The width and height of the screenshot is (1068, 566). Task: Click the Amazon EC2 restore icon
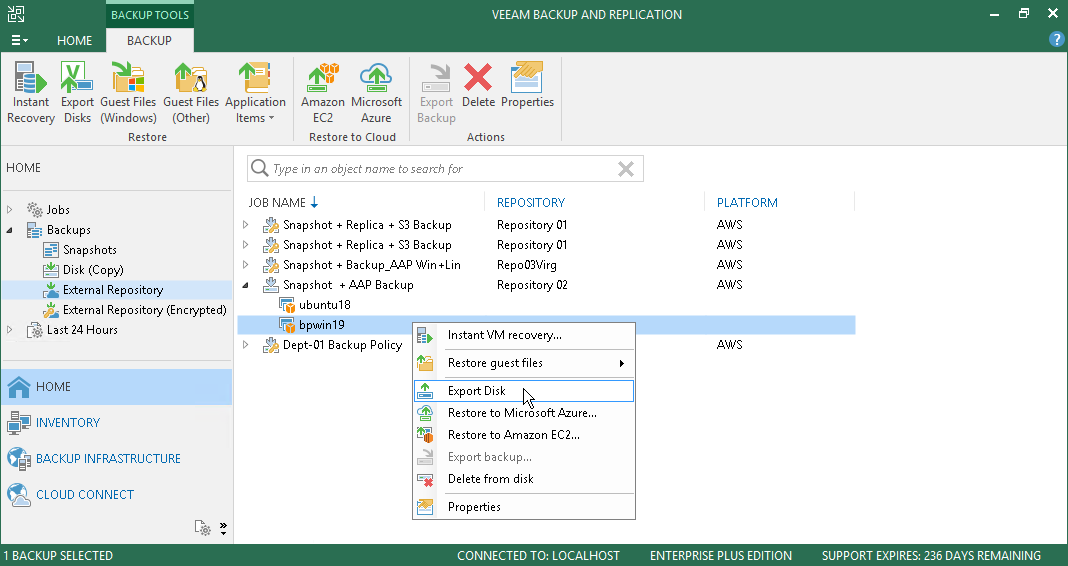(x=323, y=93)
